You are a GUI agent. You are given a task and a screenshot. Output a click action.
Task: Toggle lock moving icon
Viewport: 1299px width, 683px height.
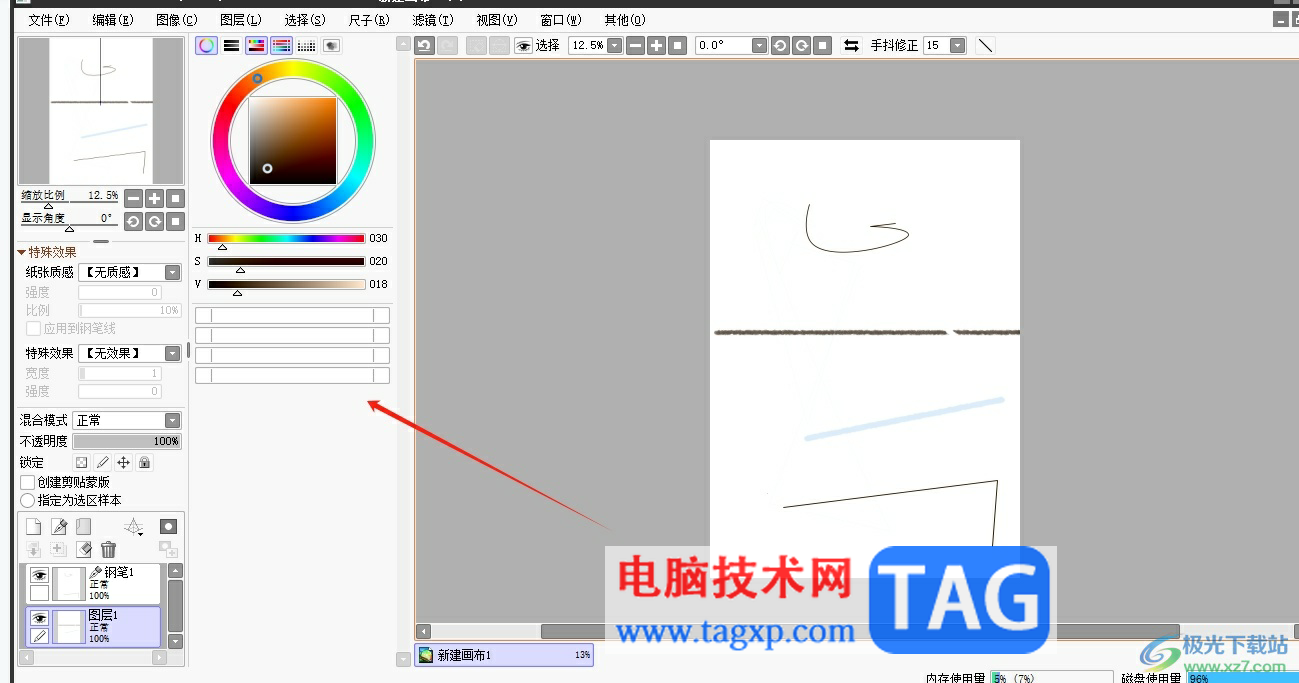coord(123,463)
